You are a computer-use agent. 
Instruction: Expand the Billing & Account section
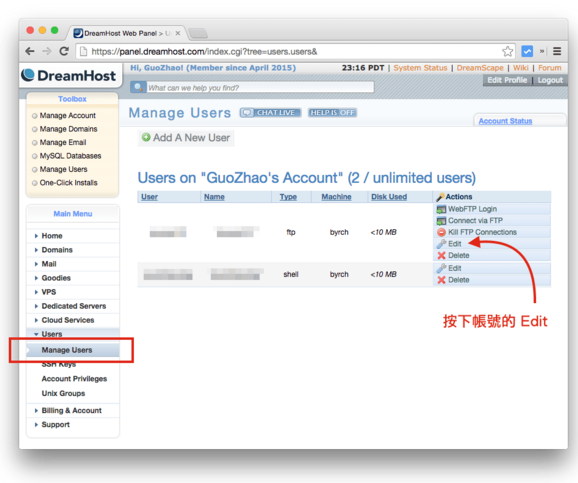pyautogui.click(x=71, y=410)
